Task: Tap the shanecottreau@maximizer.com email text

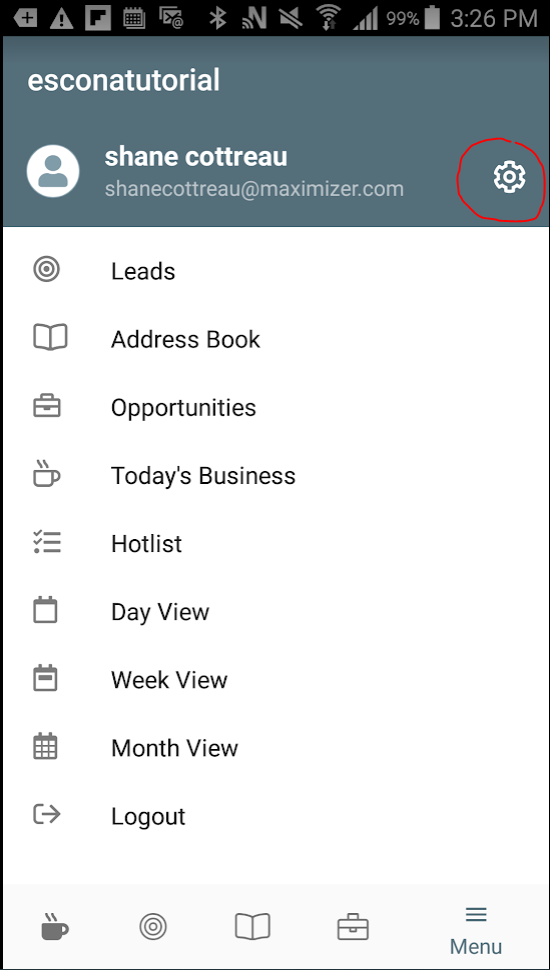Action: (254, 188)
